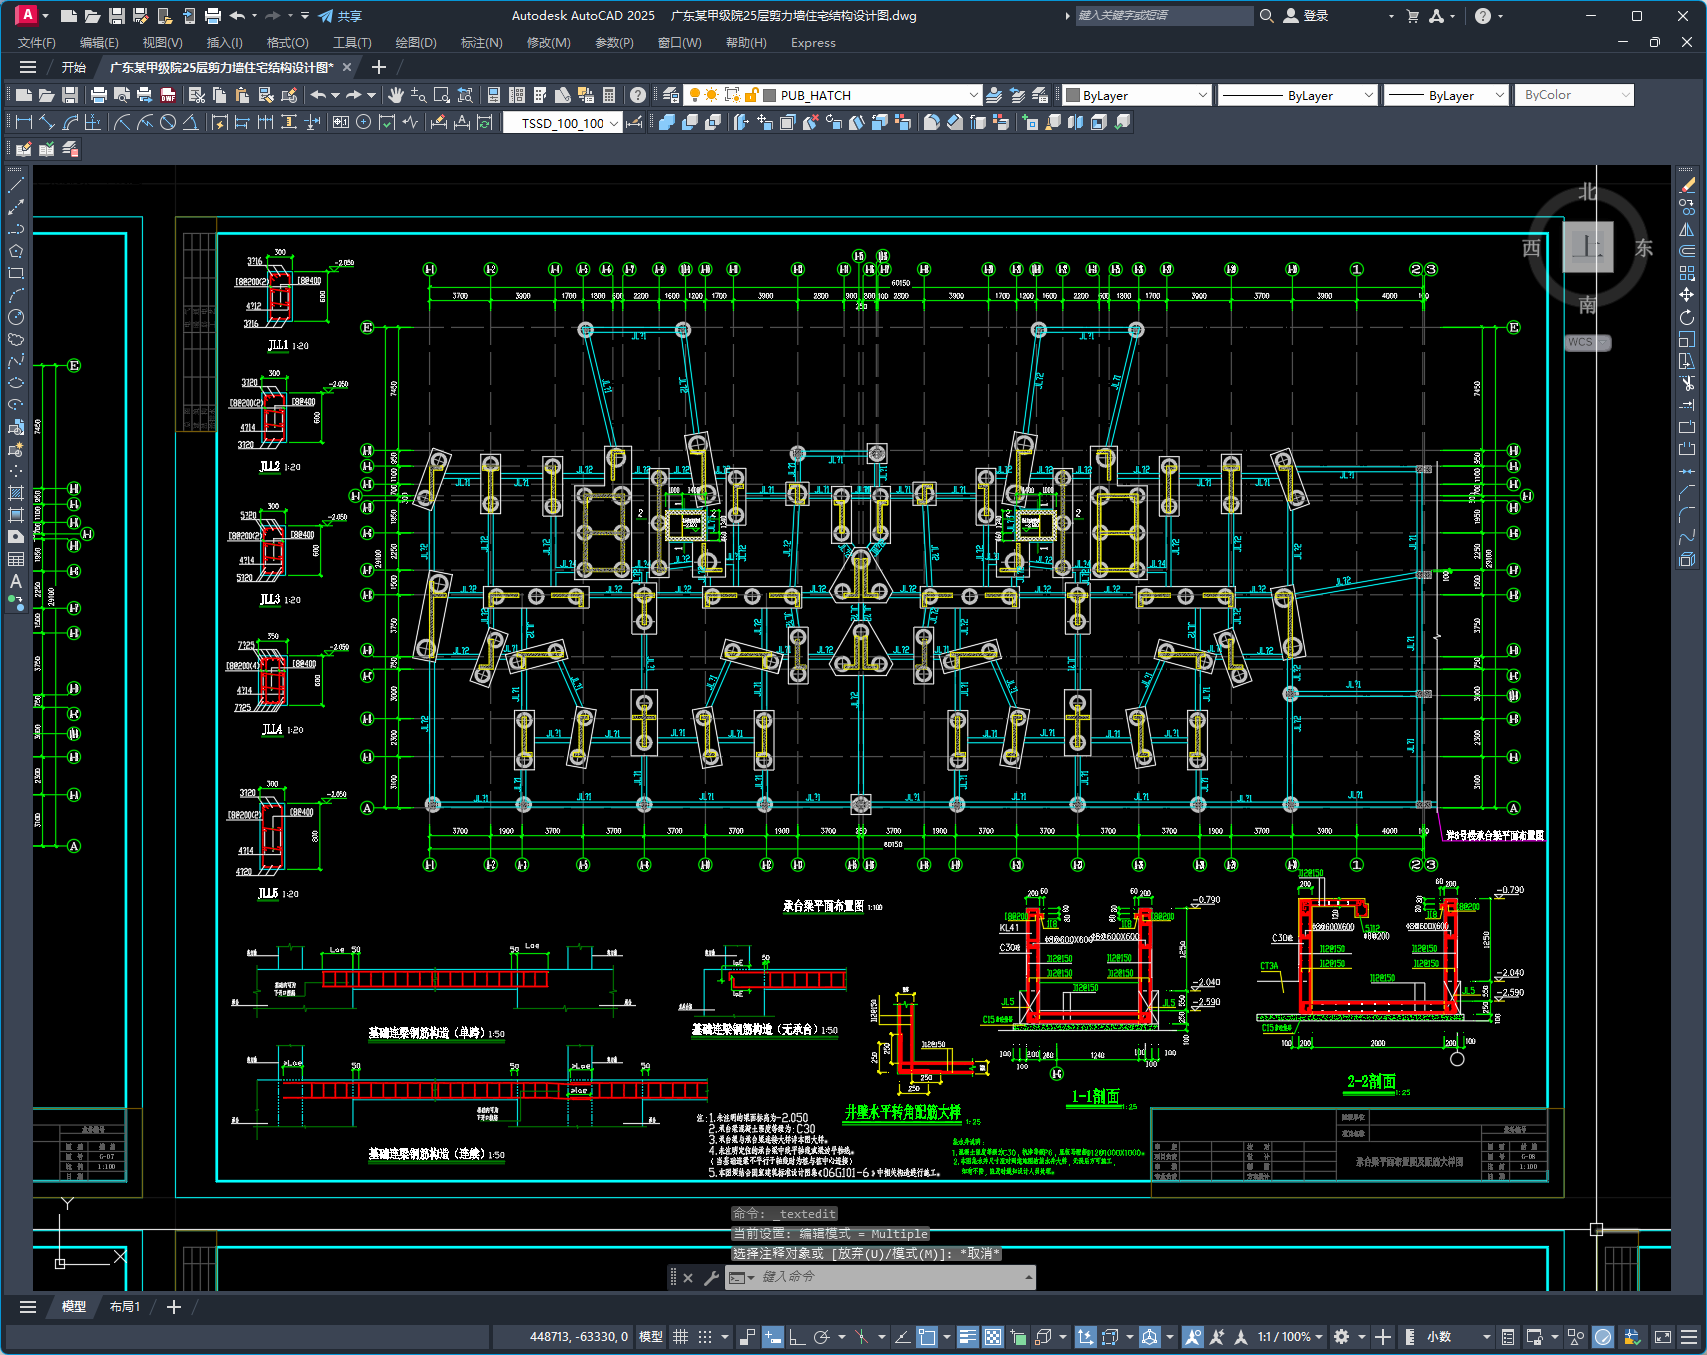
Task: Toggle snap mode in status bar
Action: tap(705, 1337)
